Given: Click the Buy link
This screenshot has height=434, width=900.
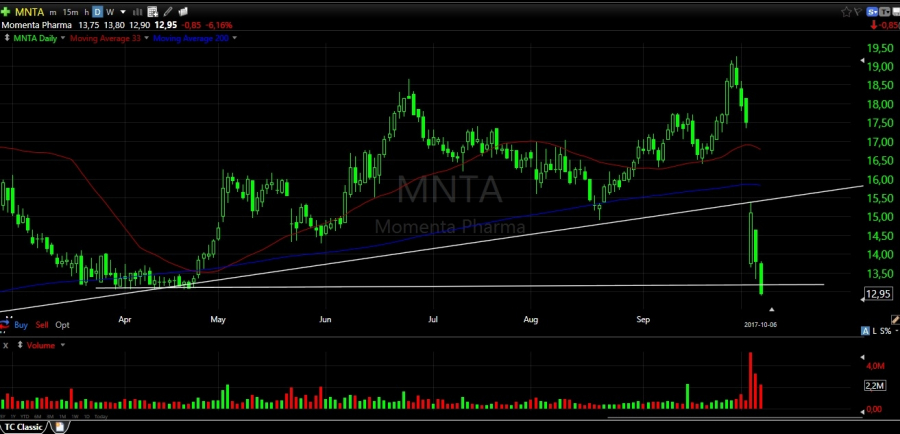Looking at the screenshot, I should pos(21,325).
